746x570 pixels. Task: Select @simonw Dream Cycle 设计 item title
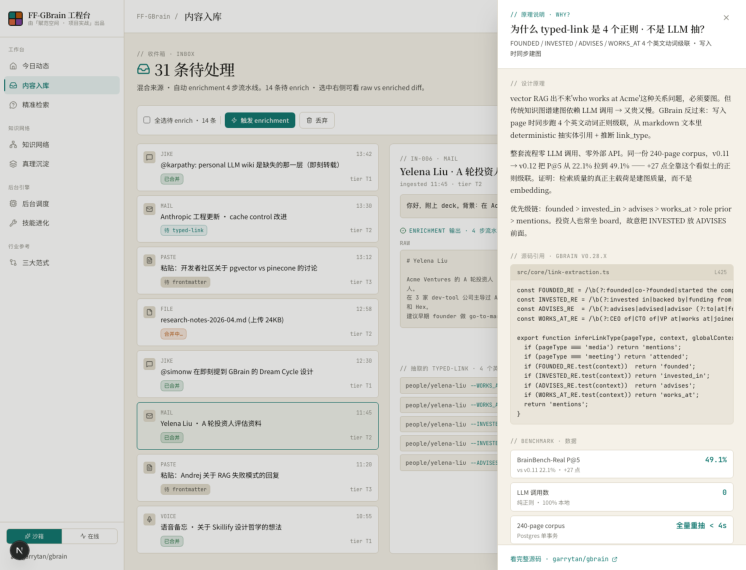click(x=236, y=372)
